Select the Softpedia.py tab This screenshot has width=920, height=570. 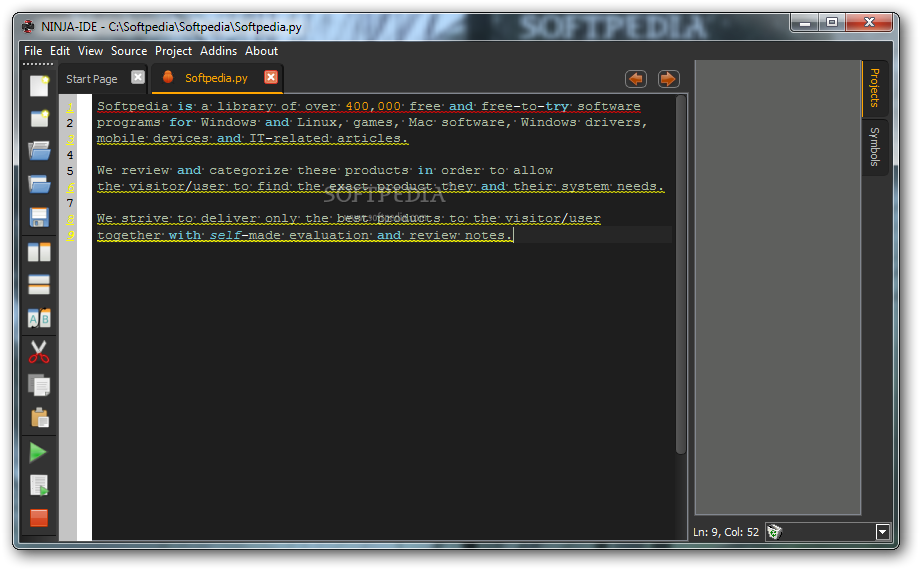coord(216,78)
